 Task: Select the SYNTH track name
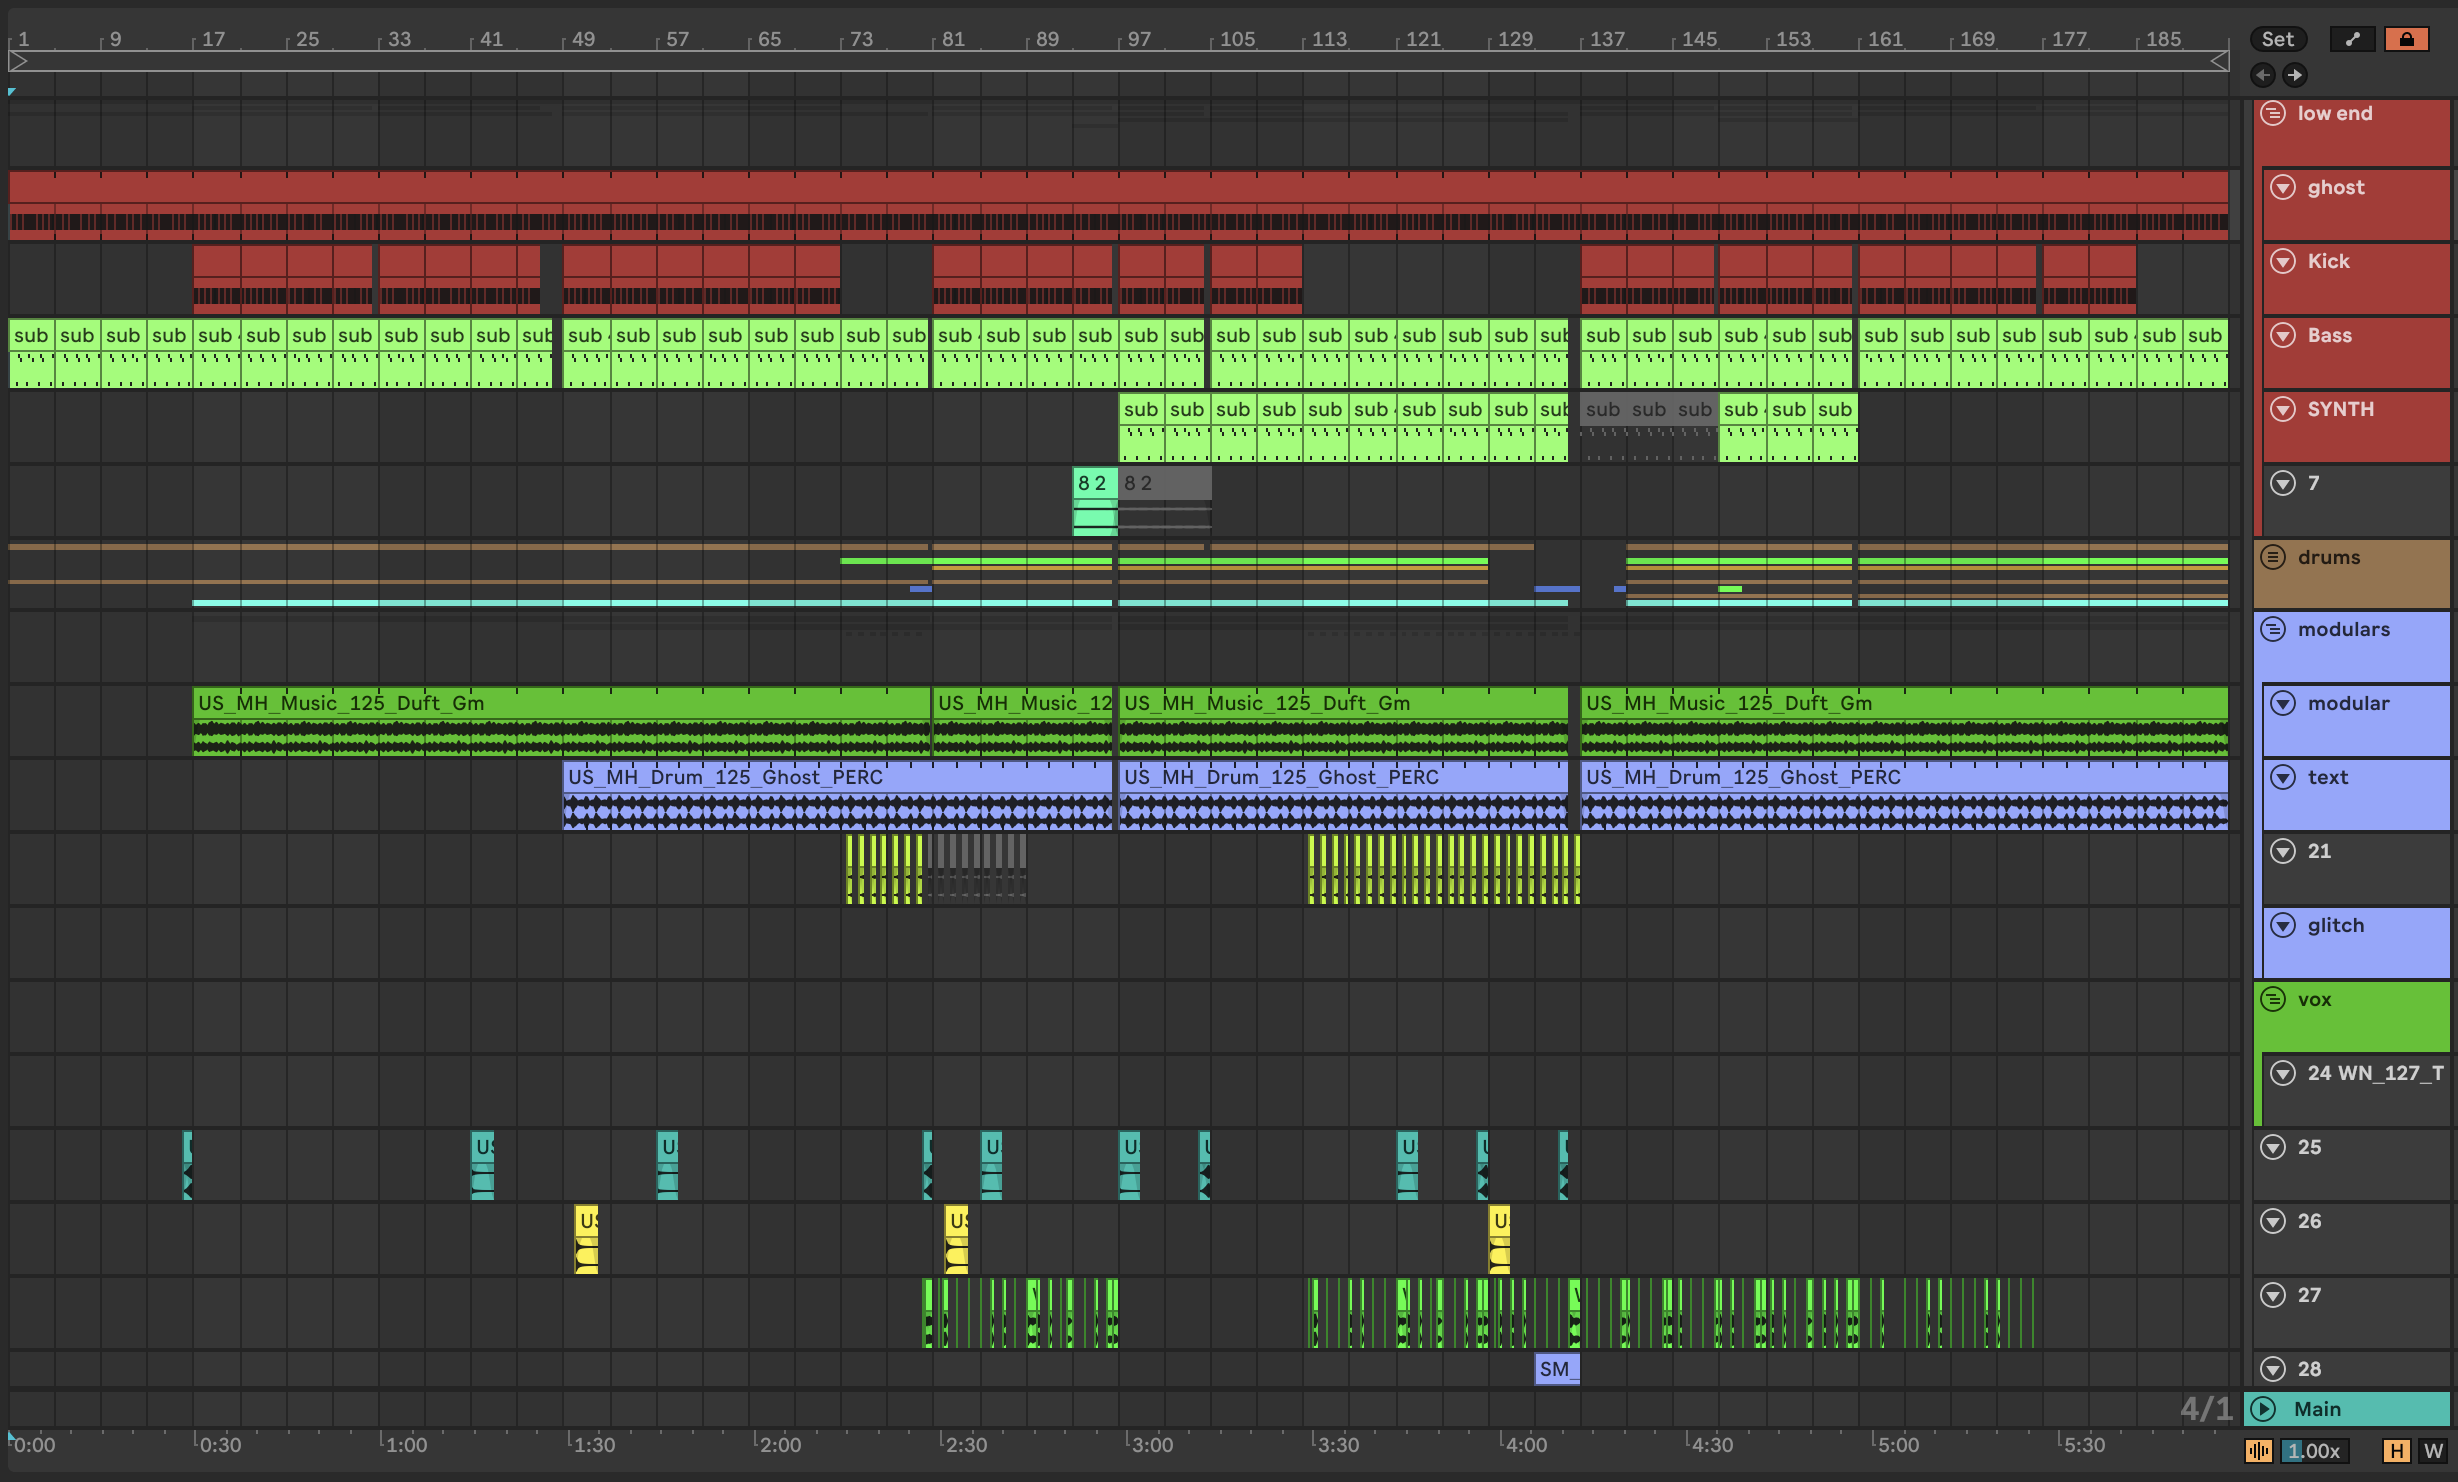pos(2340,409)
